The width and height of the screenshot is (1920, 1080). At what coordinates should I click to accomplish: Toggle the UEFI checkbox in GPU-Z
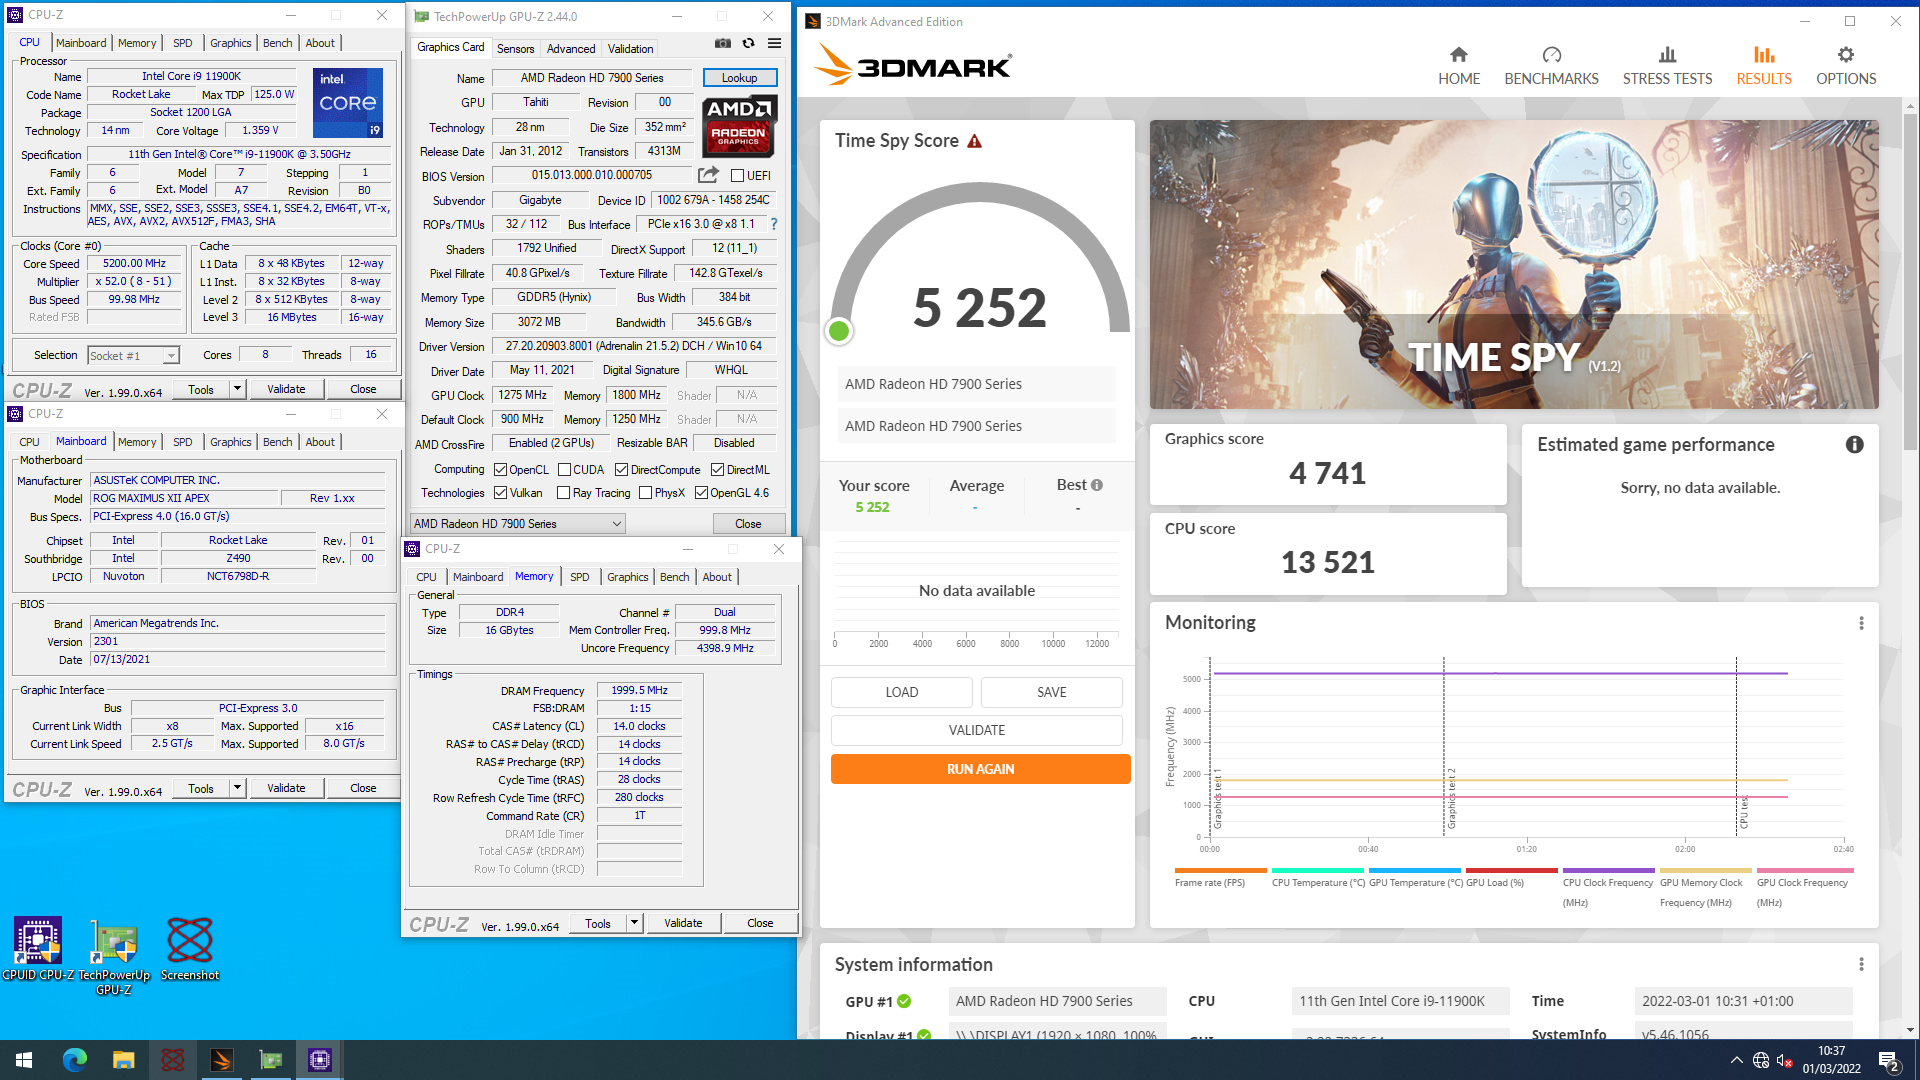pyautogui.click(x=737, y=176)
